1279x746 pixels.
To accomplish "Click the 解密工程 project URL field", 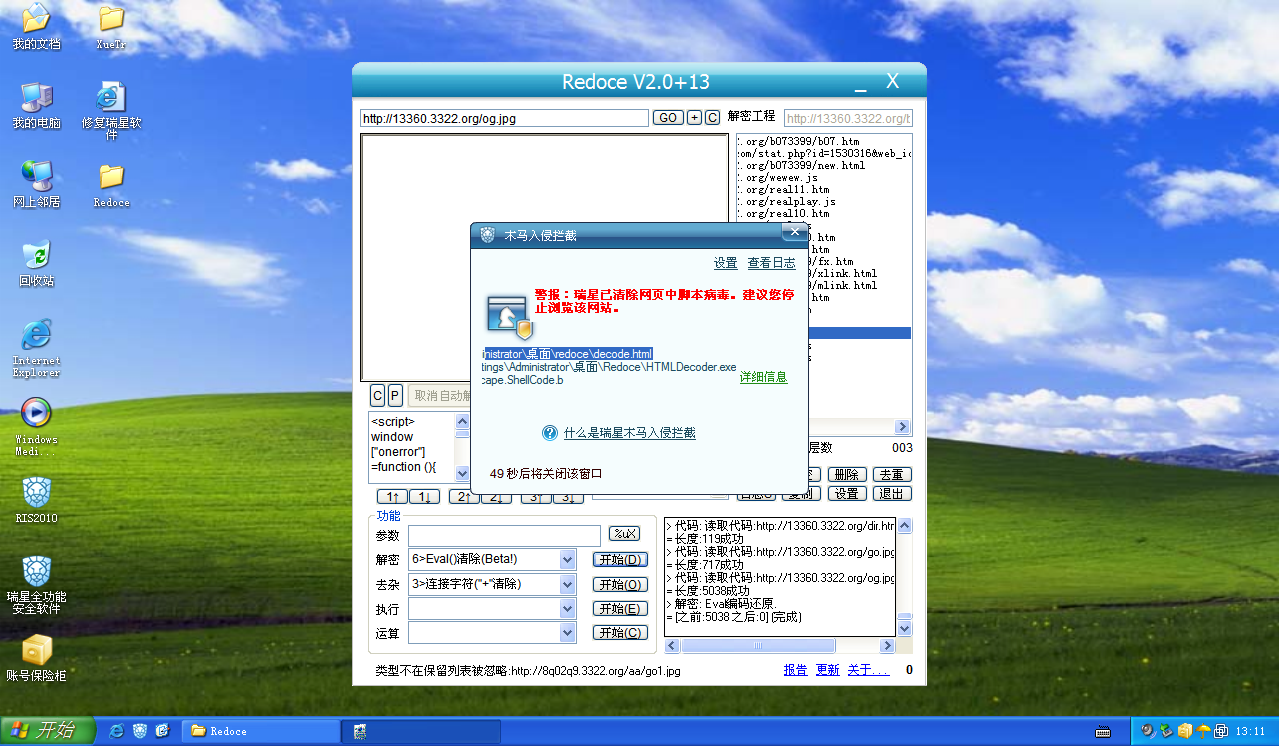I will (848, 118).
